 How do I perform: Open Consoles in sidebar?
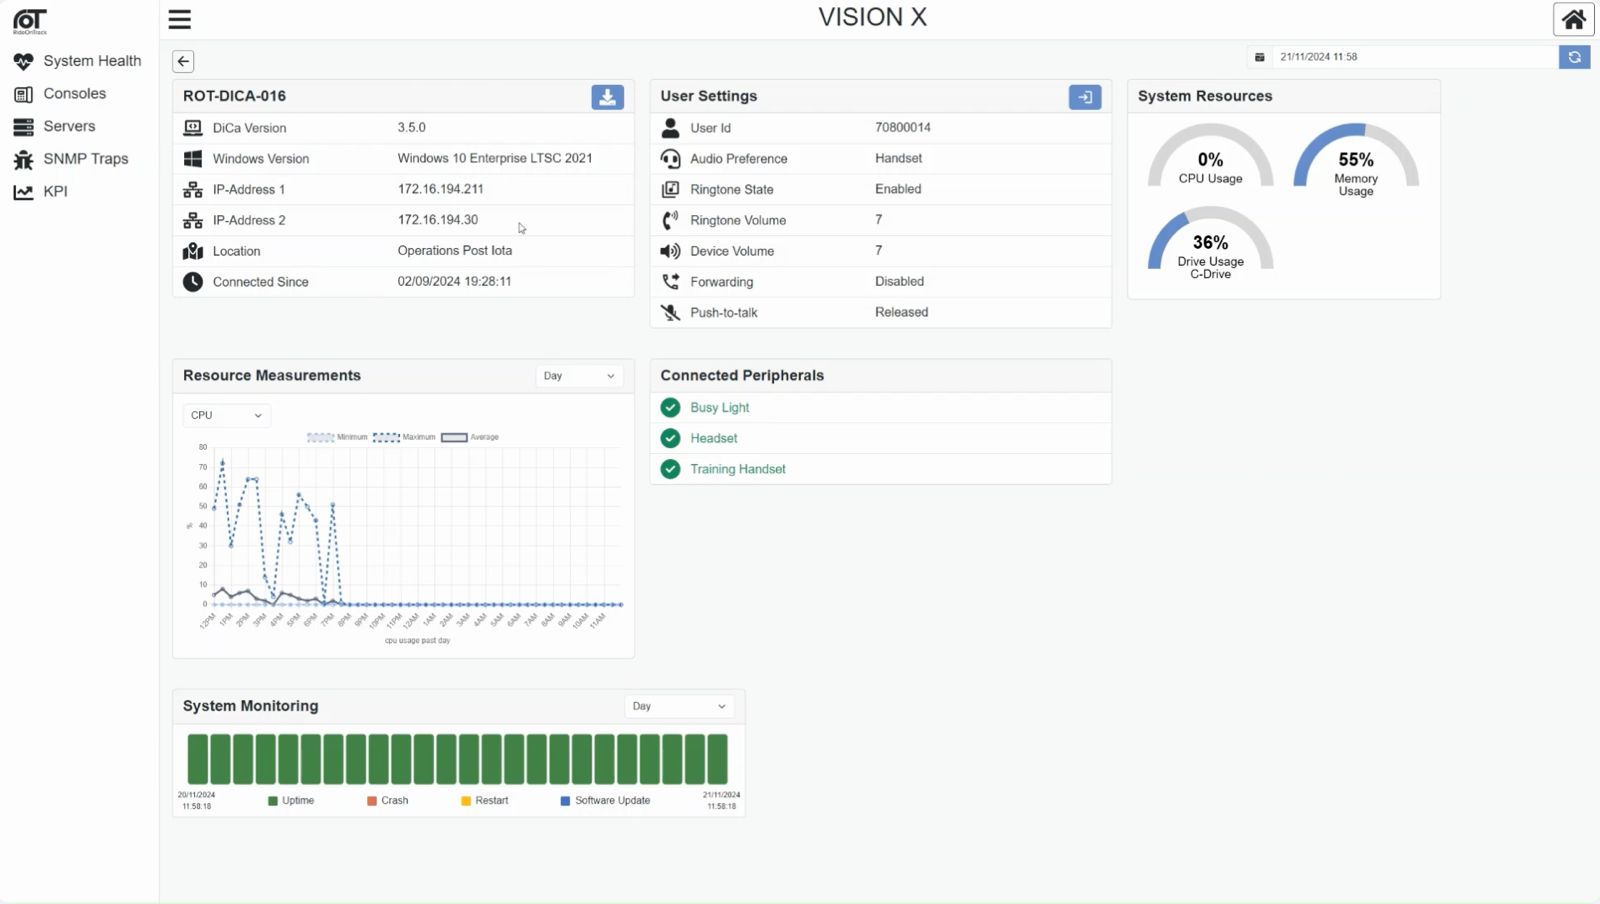click(x=60, y=94)
